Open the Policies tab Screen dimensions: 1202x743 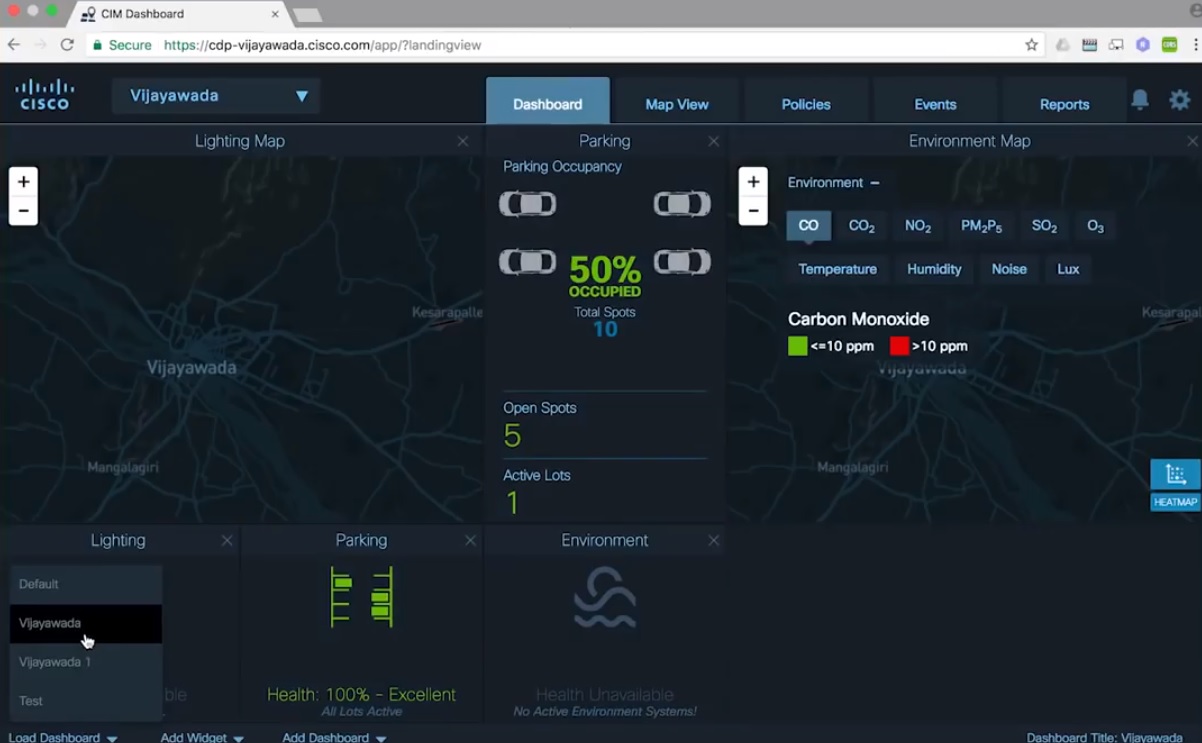pyautogui.click(x=806, y=103)
